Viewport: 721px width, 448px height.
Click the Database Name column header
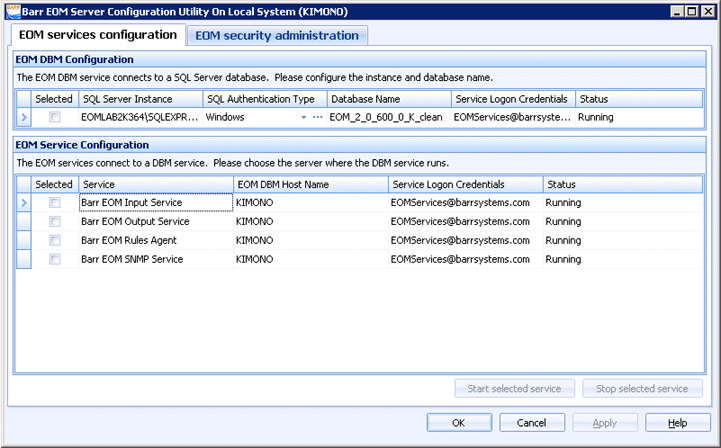(x=389, y=99)
